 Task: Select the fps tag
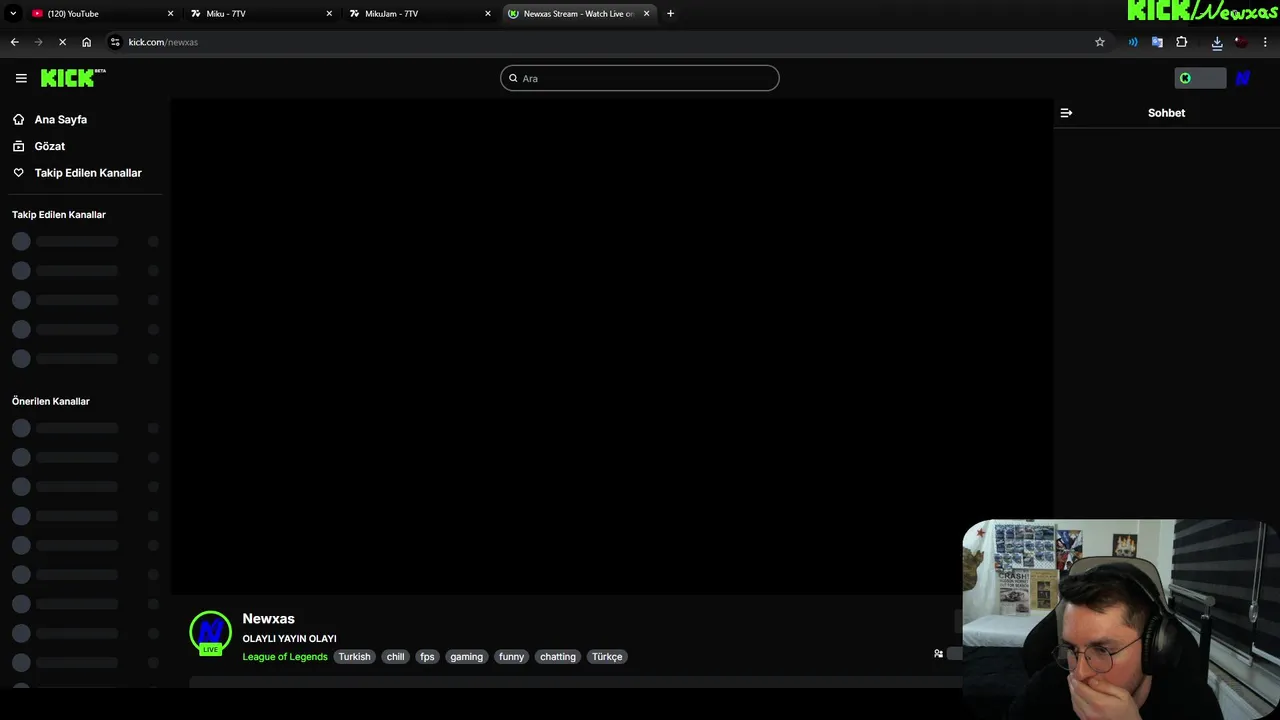pyautogui.click(x=427, y=657)
